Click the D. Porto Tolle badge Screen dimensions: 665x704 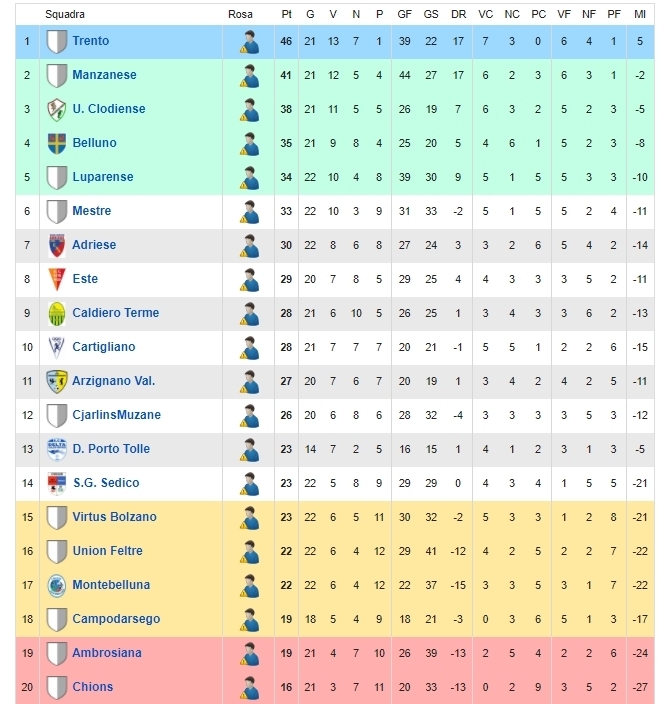57,449
